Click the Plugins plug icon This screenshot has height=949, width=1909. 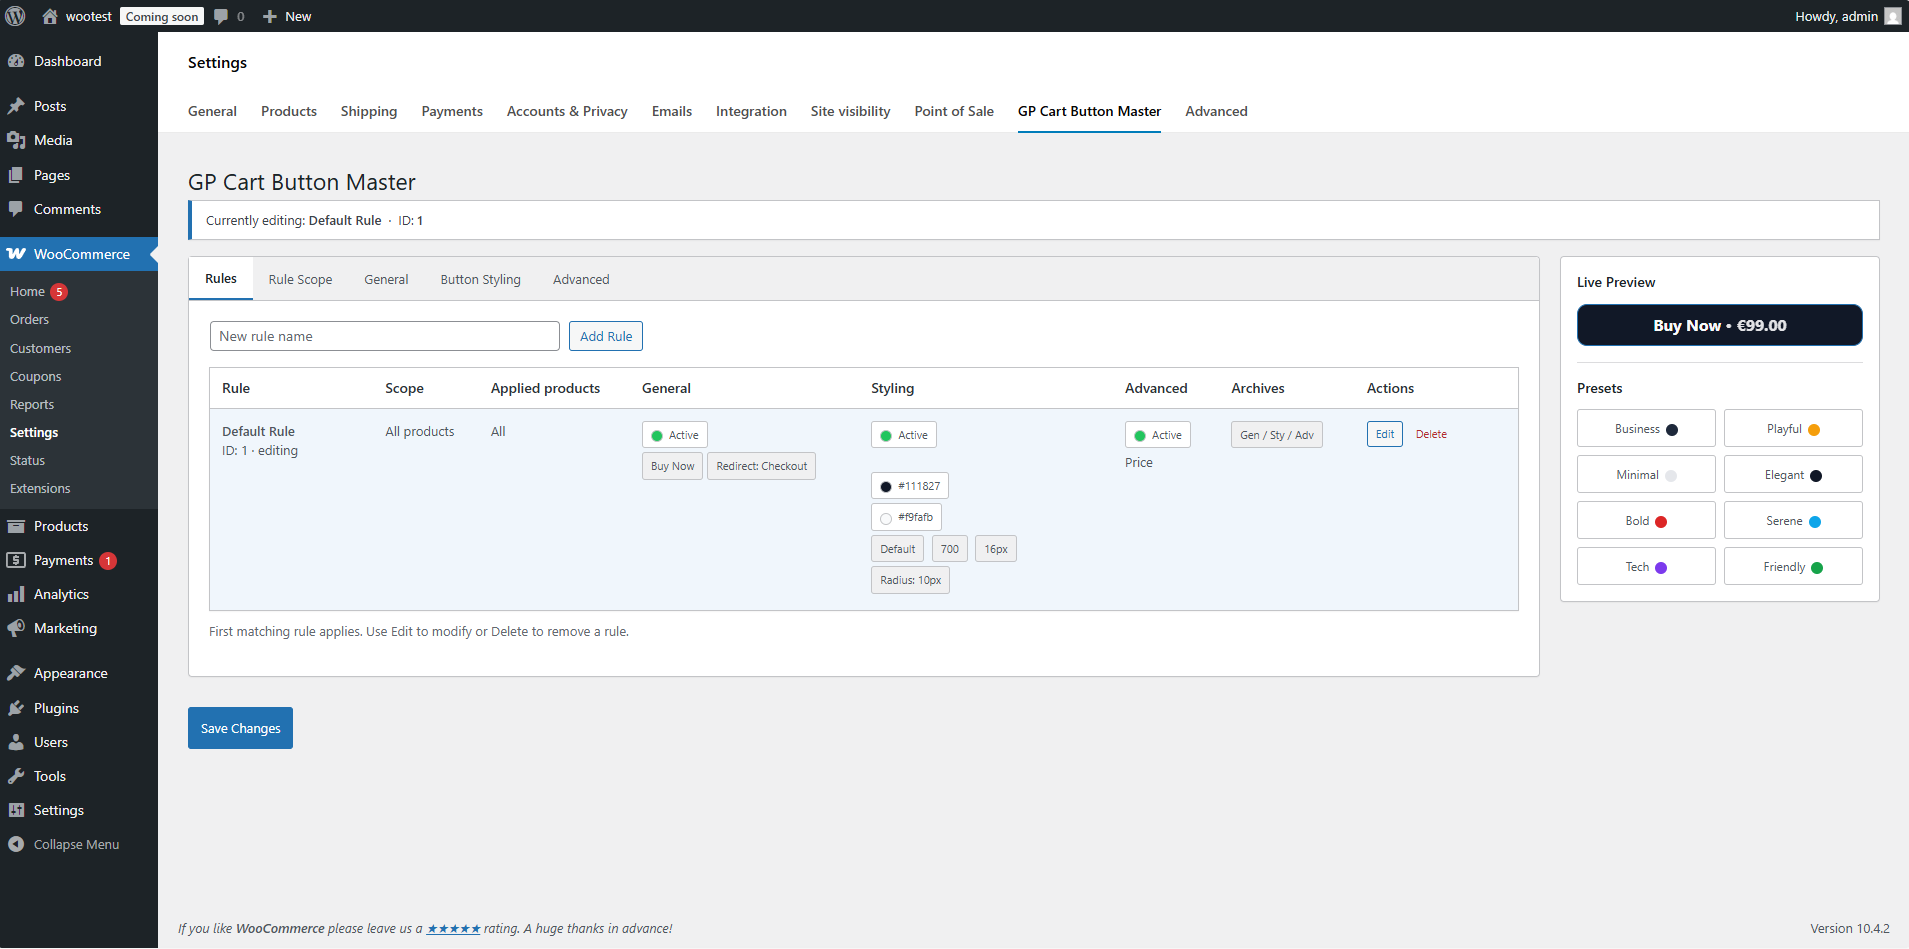(16, 708)
